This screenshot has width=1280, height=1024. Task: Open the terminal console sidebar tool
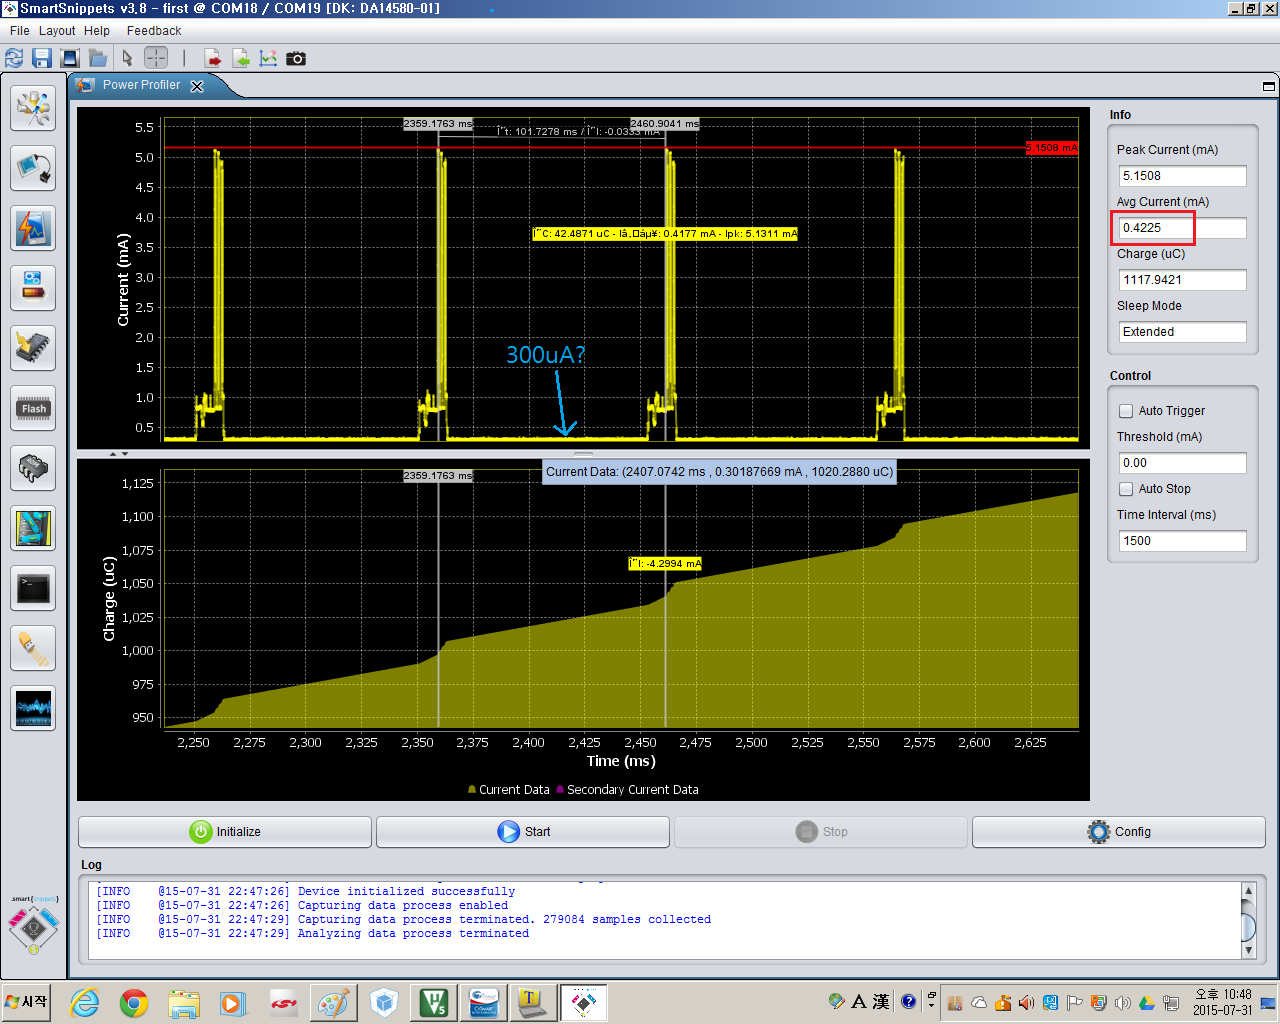(33, 588)
